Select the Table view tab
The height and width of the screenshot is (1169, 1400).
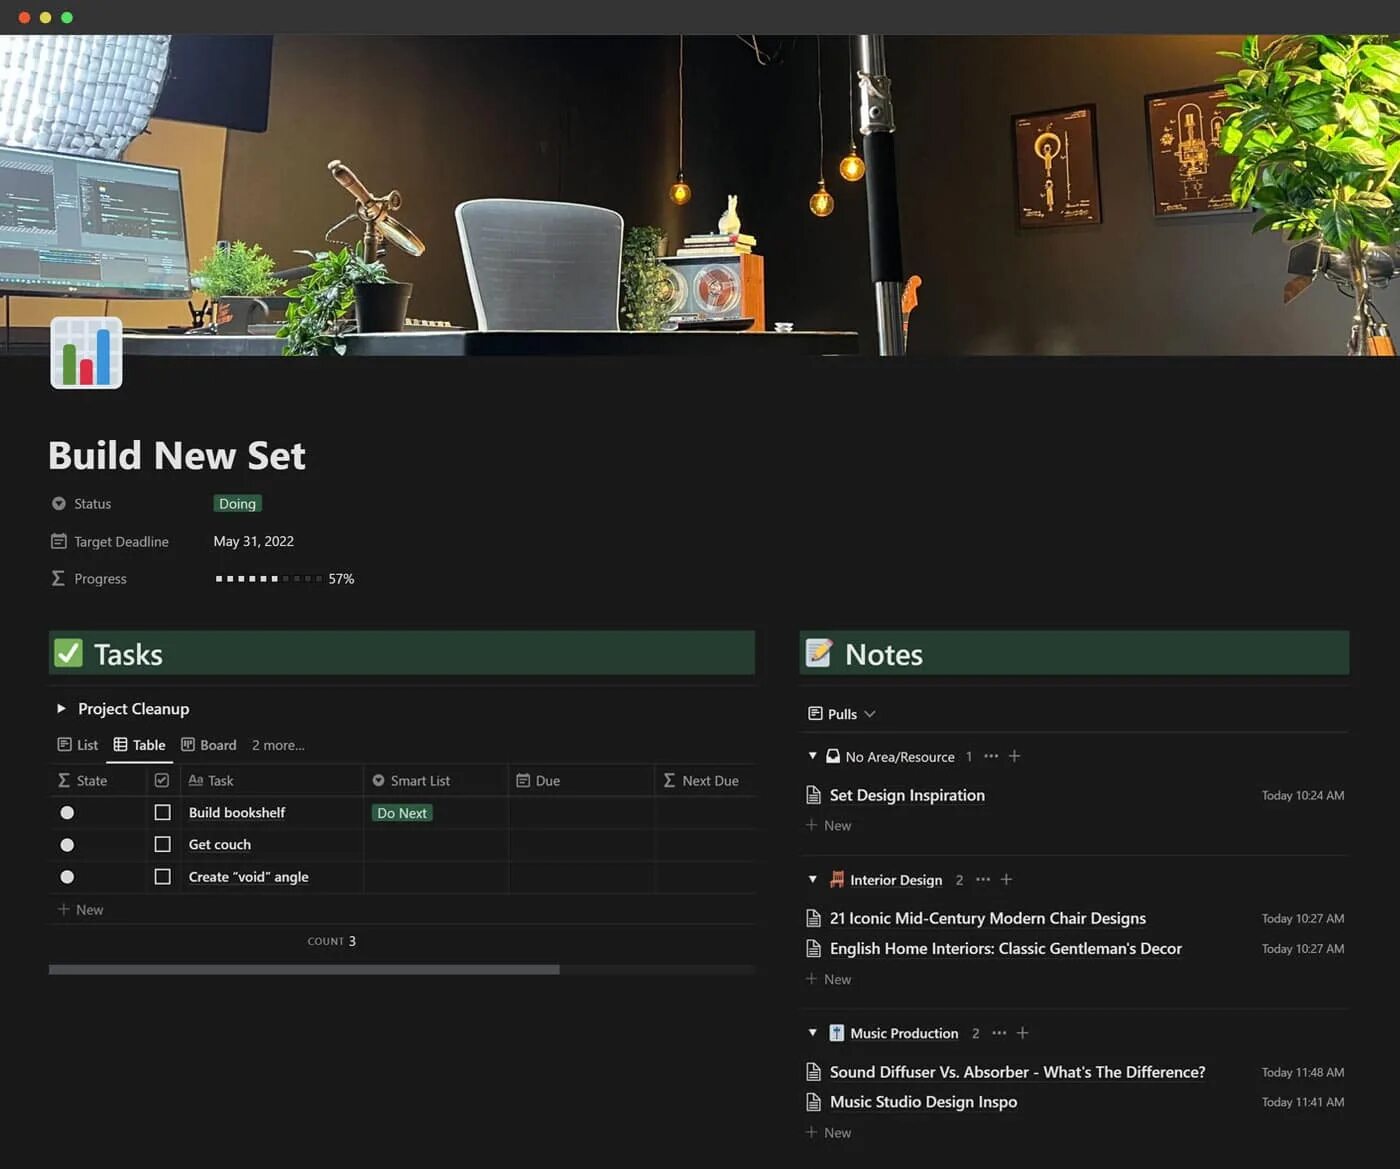[139, 745]
